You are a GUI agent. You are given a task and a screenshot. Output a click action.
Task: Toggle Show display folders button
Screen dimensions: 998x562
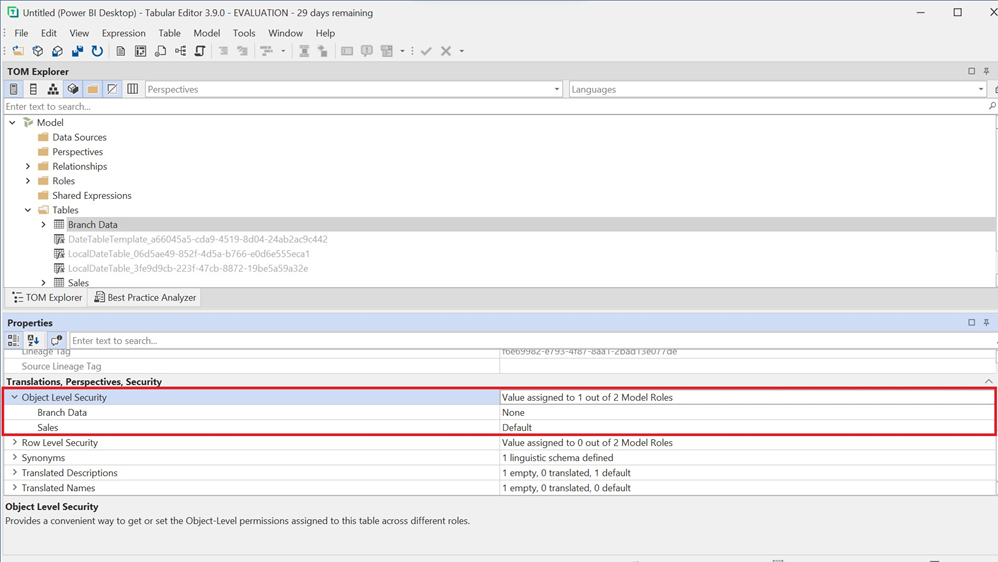[92, 89]
